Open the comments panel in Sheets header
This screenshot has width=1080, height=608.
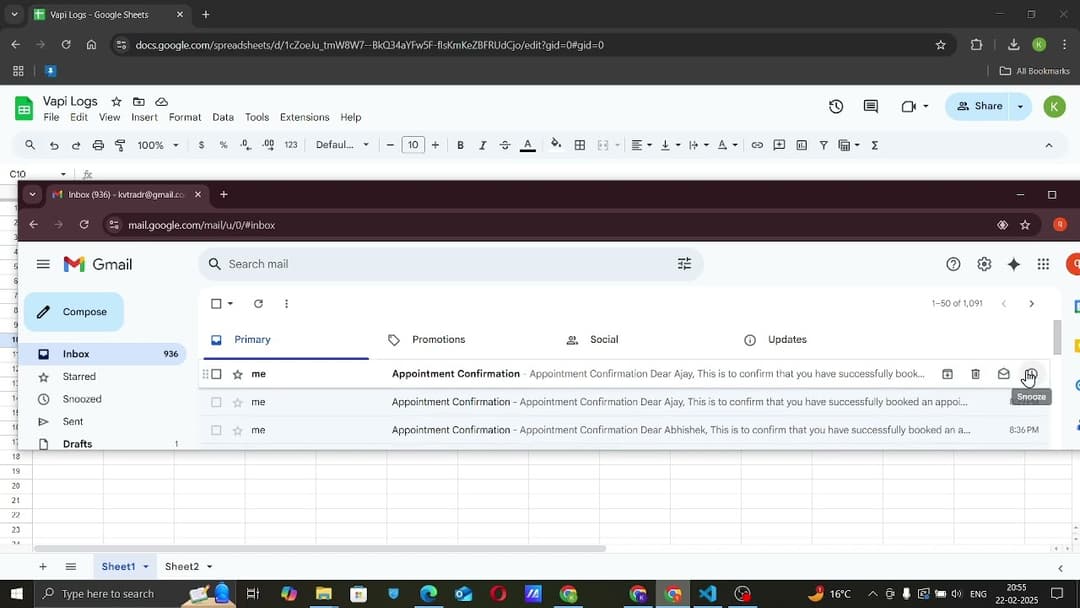coord(871,106)
